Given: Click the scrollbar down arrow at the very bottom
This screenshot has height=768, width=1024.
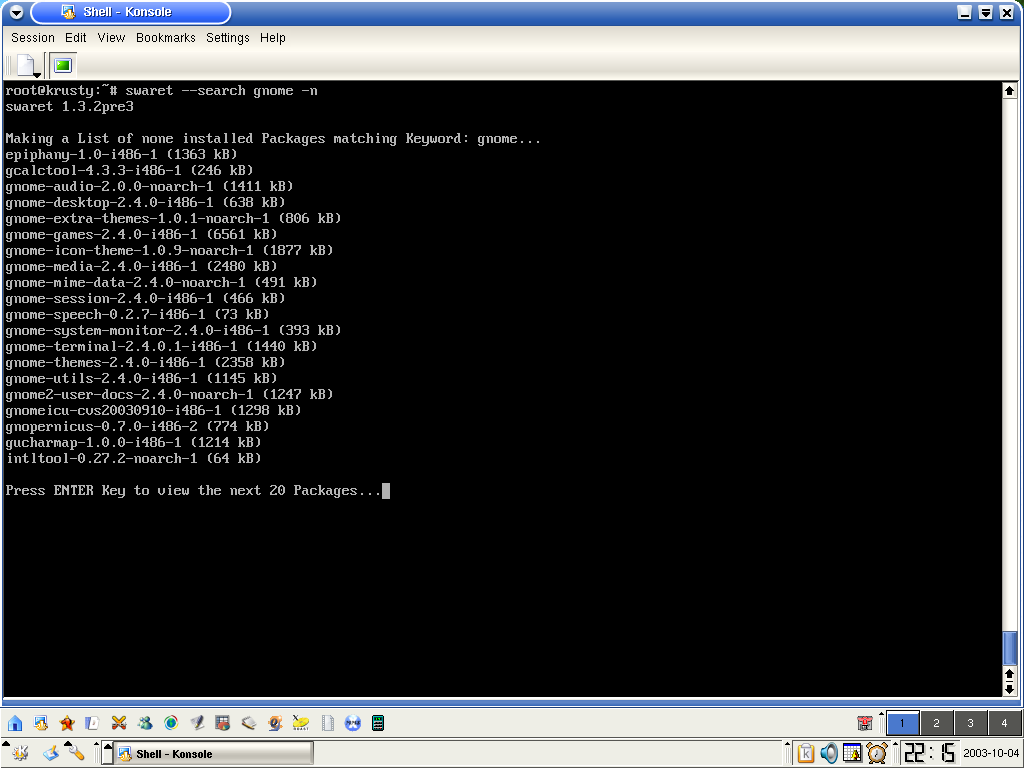Looking at the screenshot, I should point(1010,688).
